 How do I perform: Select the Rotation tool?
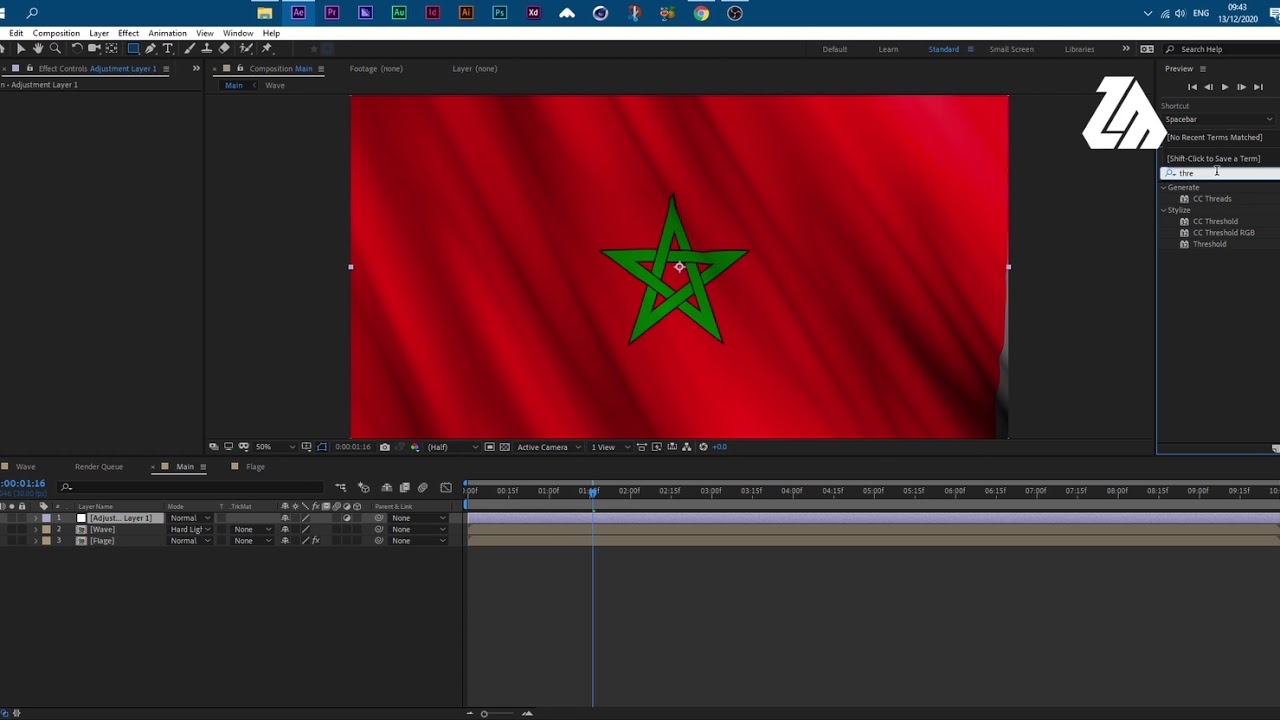pos(77,48)
